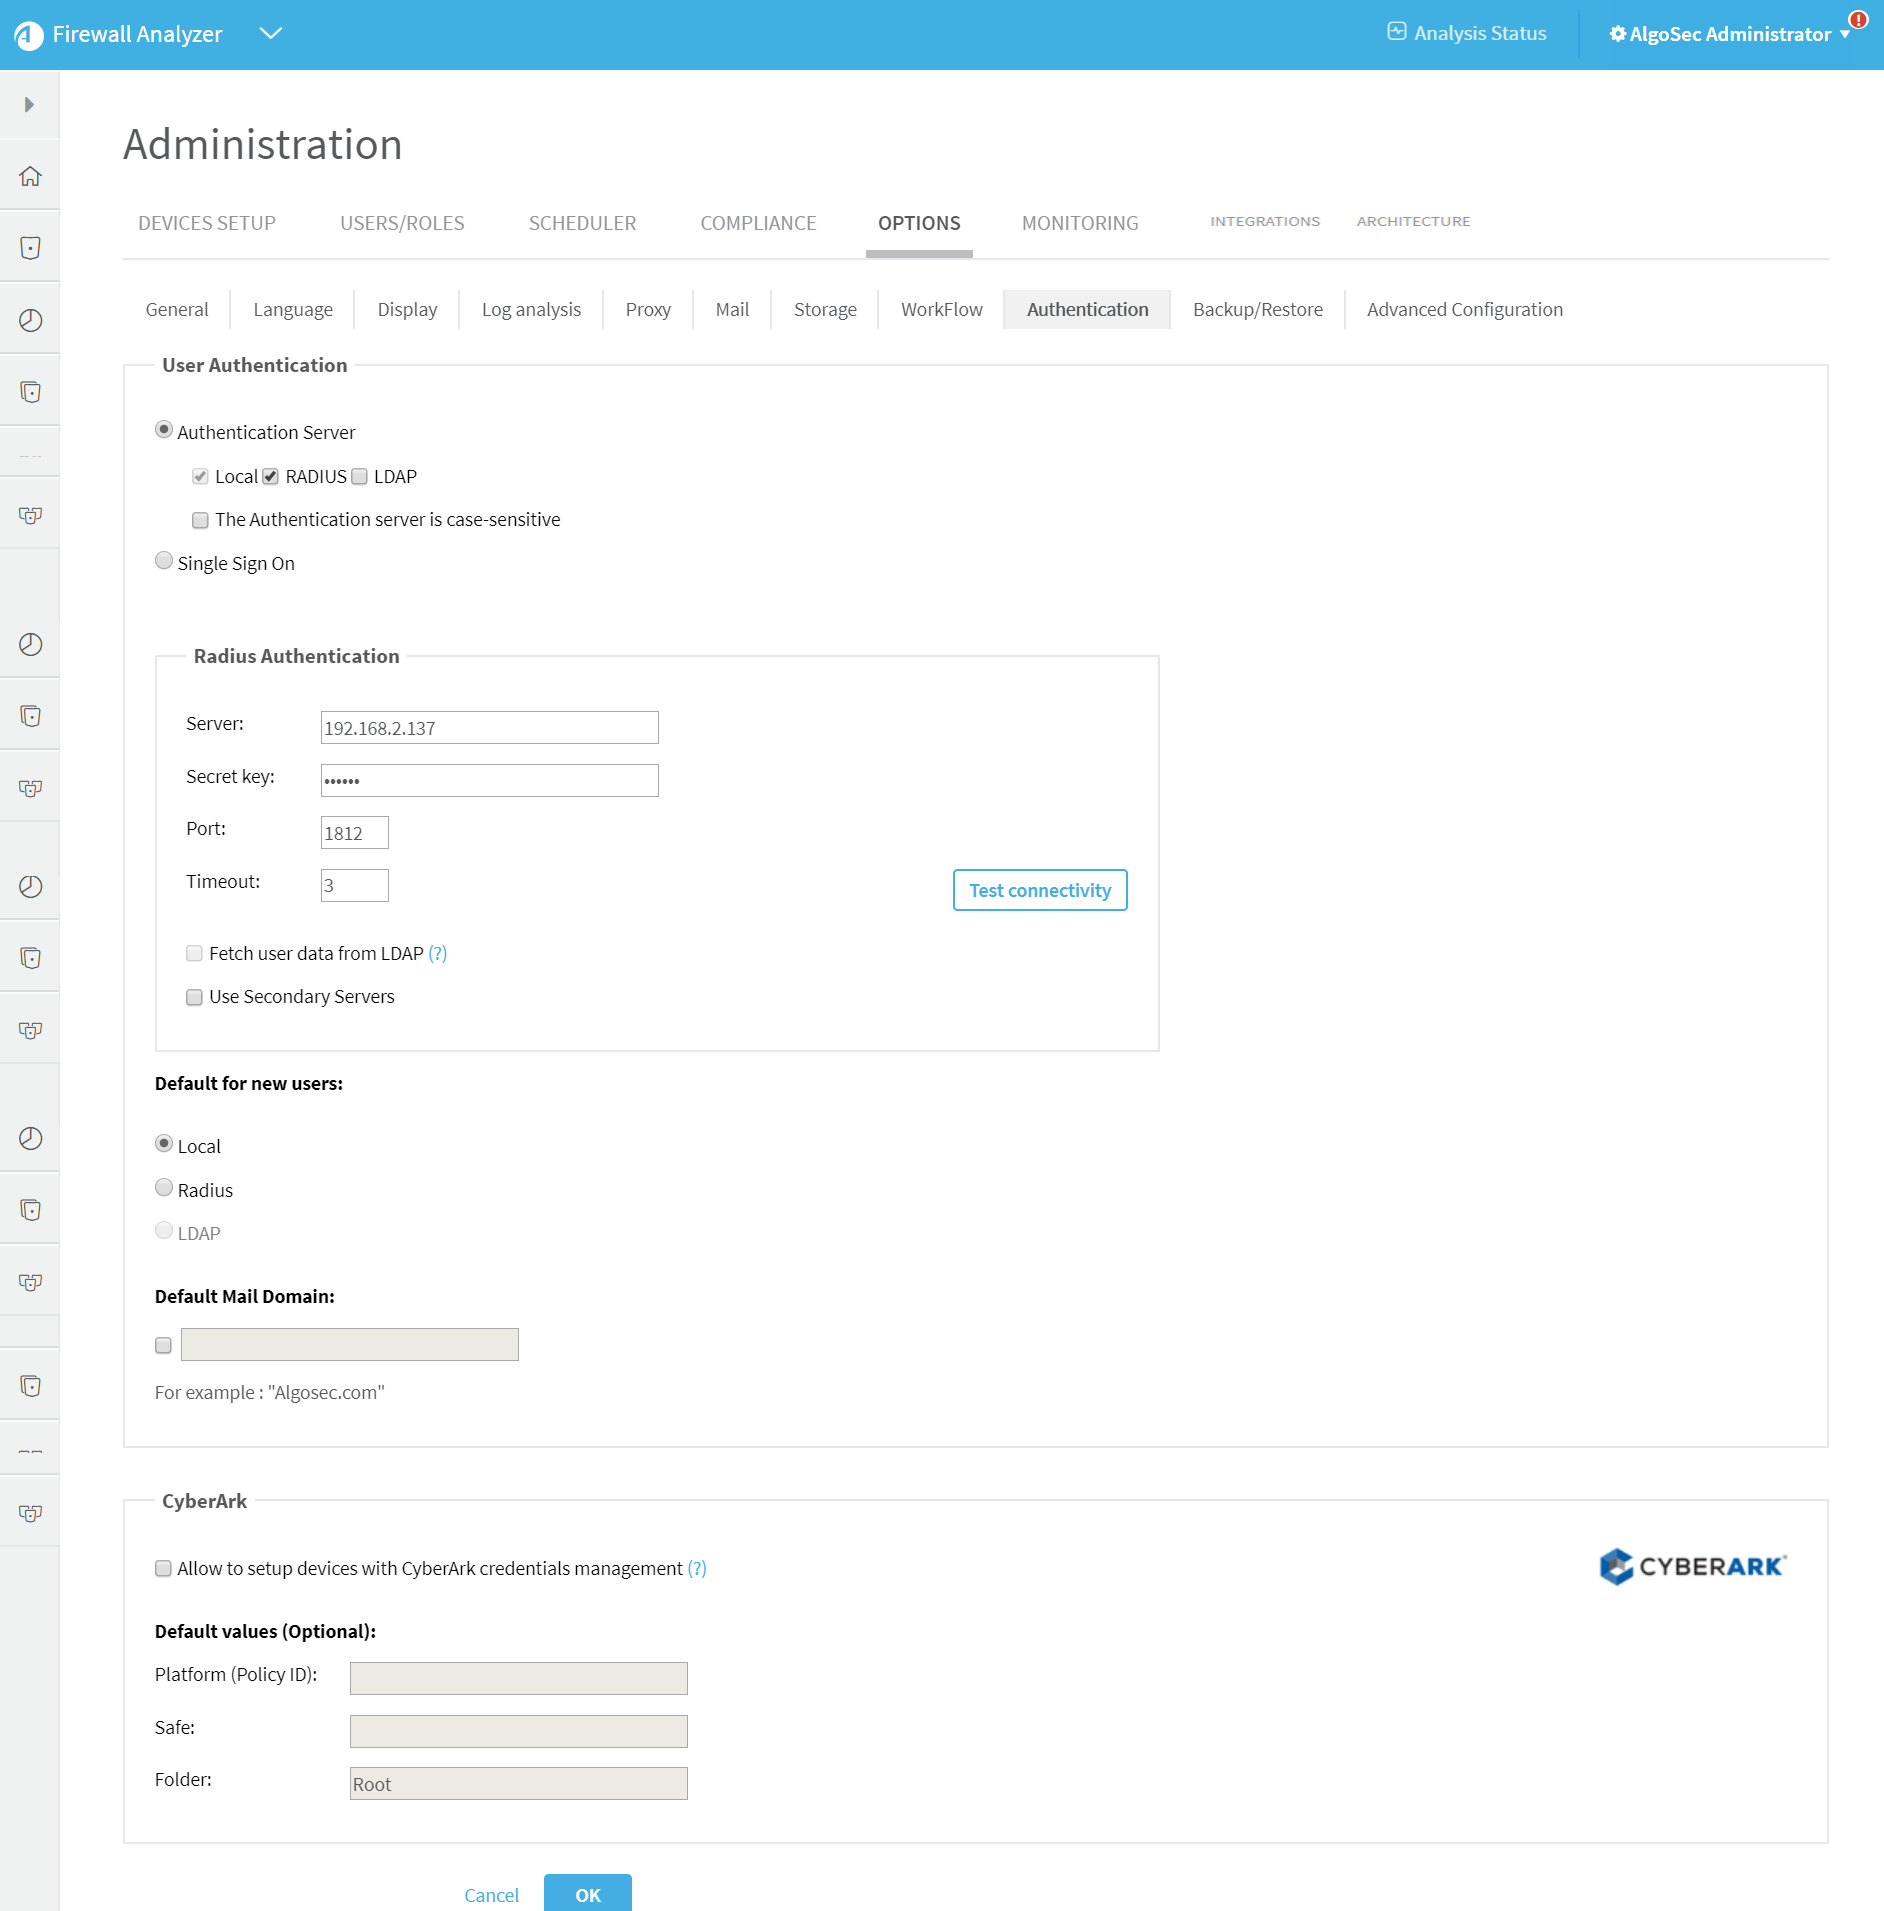This screenshot has width=1884, height=1911.
Task: Click the CyberArk logo
Action: coord(1692,1566)
